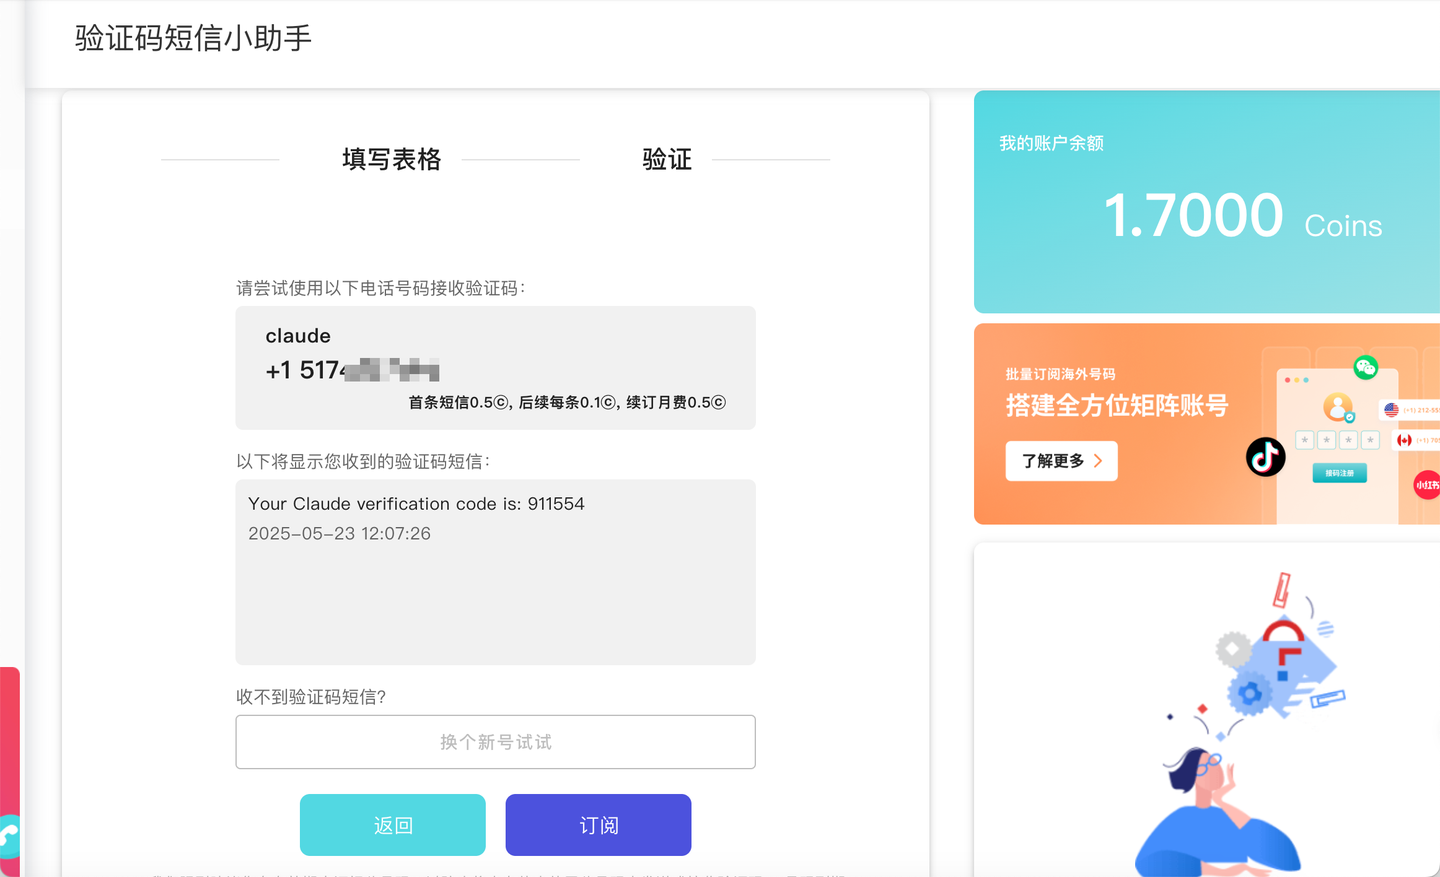Click the 搭建全方位矩阵账号 banner headline
This screenshot has width=1440, height=877.
coord(1117,405)
